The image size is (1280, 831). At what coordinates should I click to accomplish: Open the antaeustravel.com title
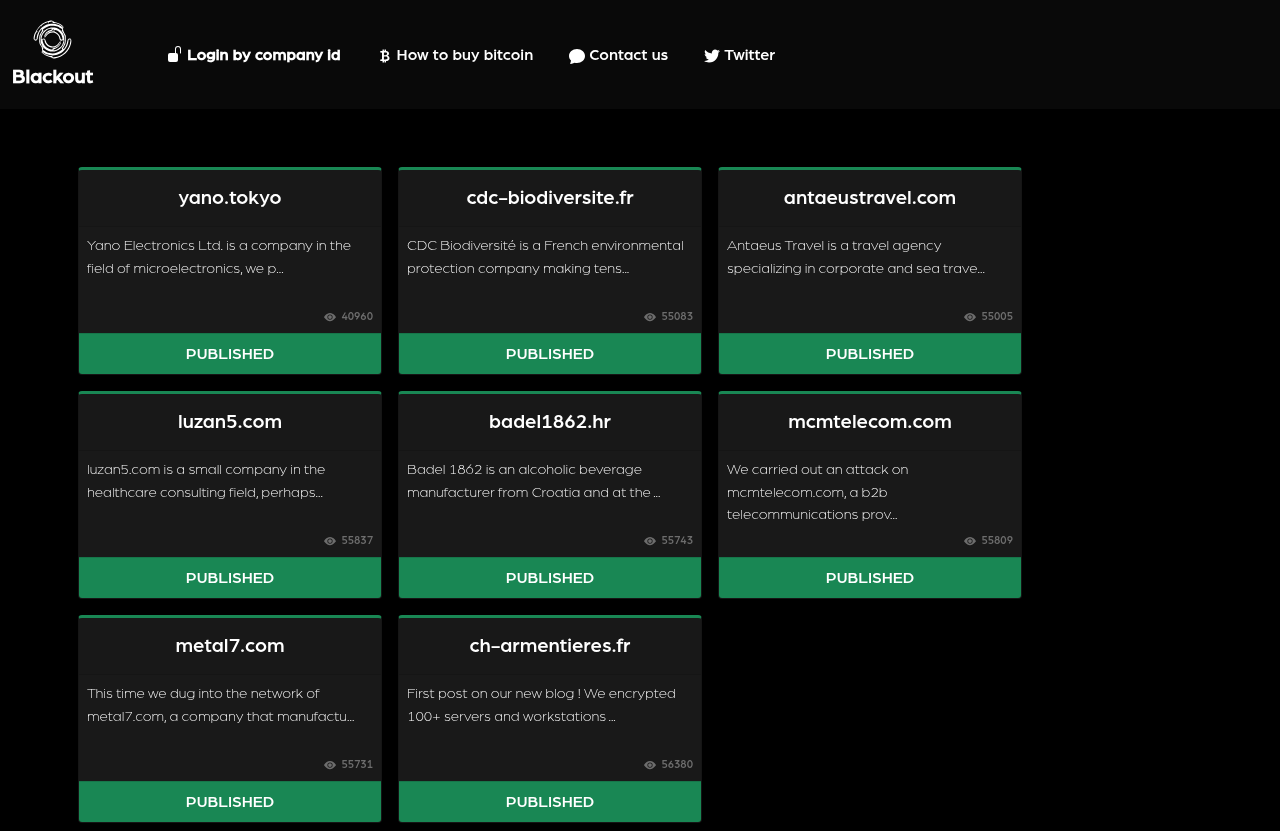(870, 198)
